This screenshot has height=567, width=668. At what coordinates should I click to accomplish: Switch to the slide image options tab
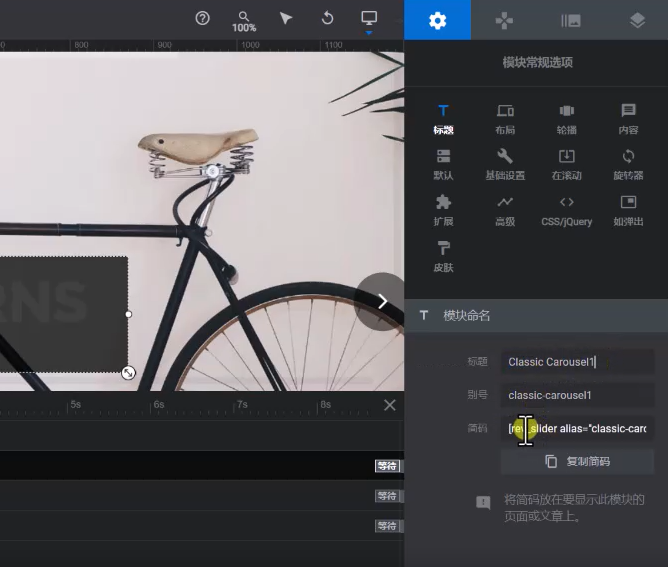(571, 20)
